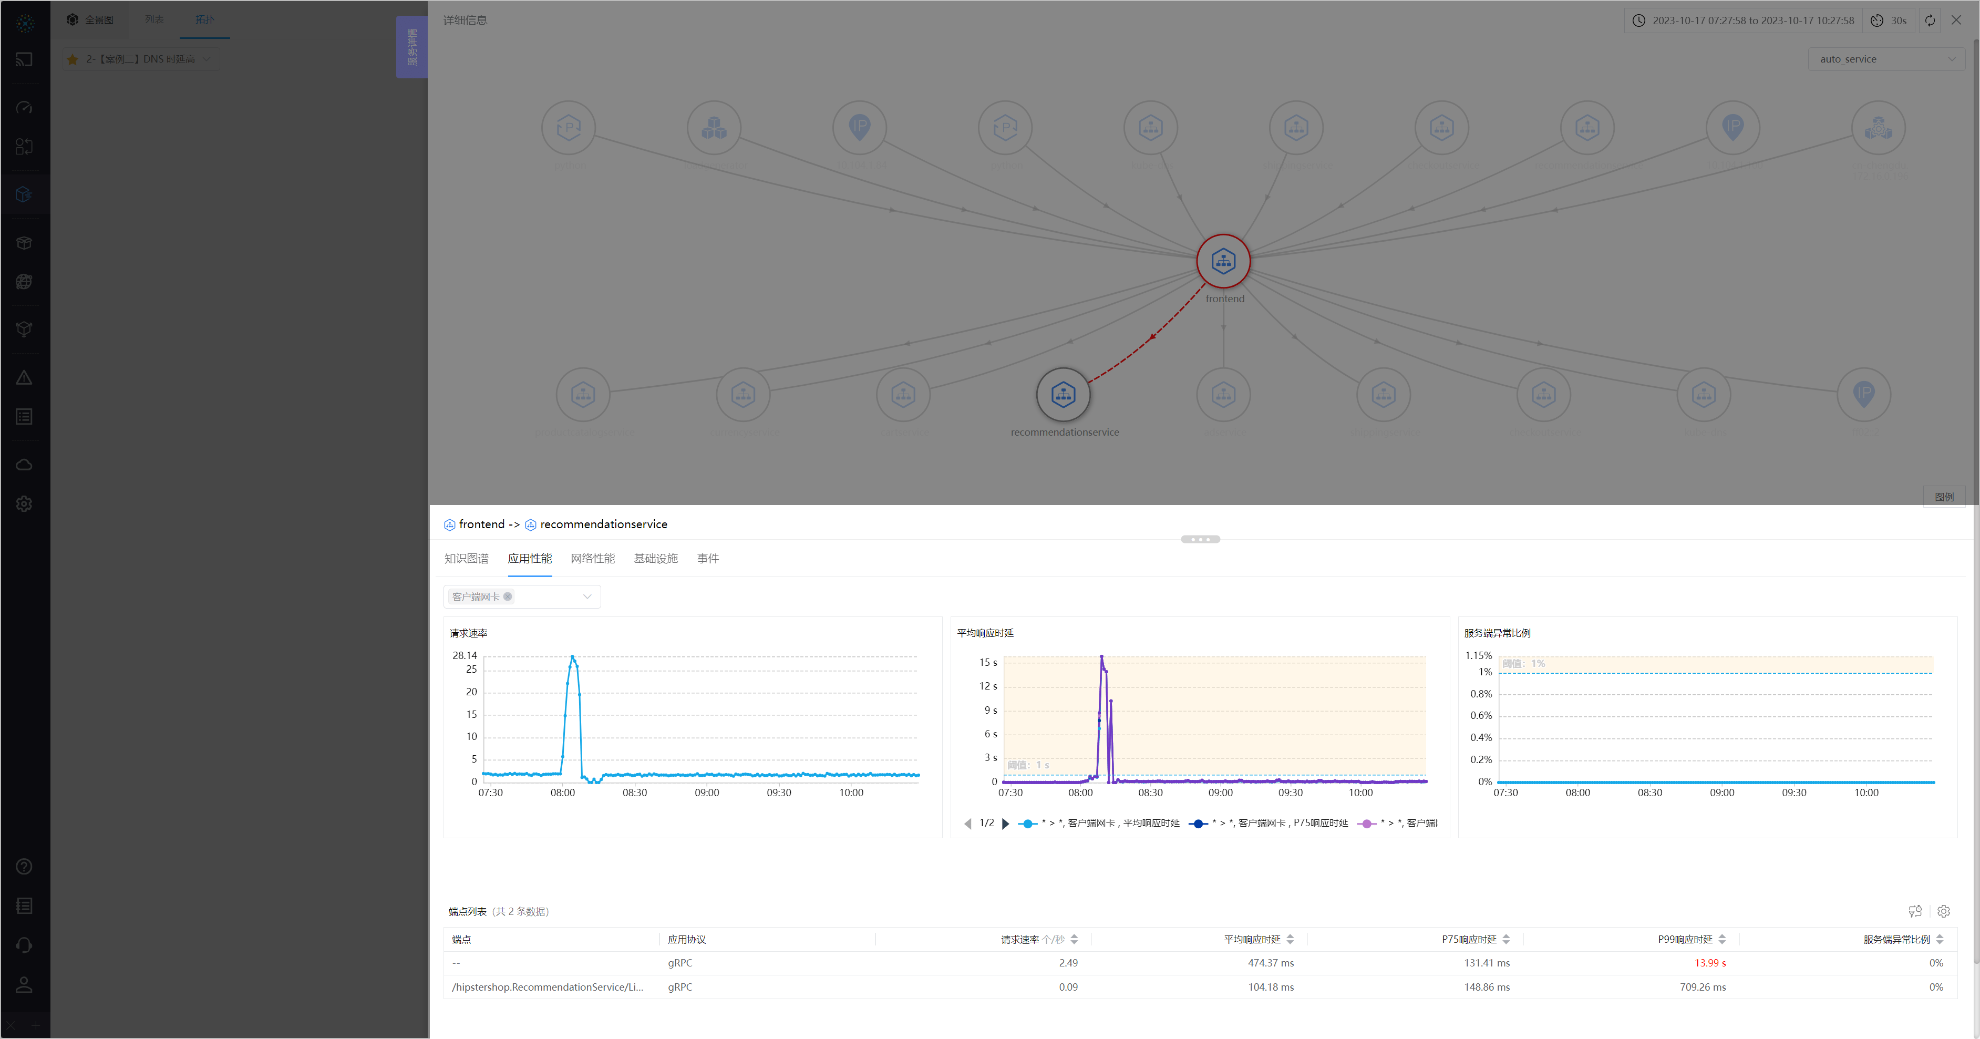Switch to the 网络性能 tab
The image size is (1980, 1039).
(592, 559)
